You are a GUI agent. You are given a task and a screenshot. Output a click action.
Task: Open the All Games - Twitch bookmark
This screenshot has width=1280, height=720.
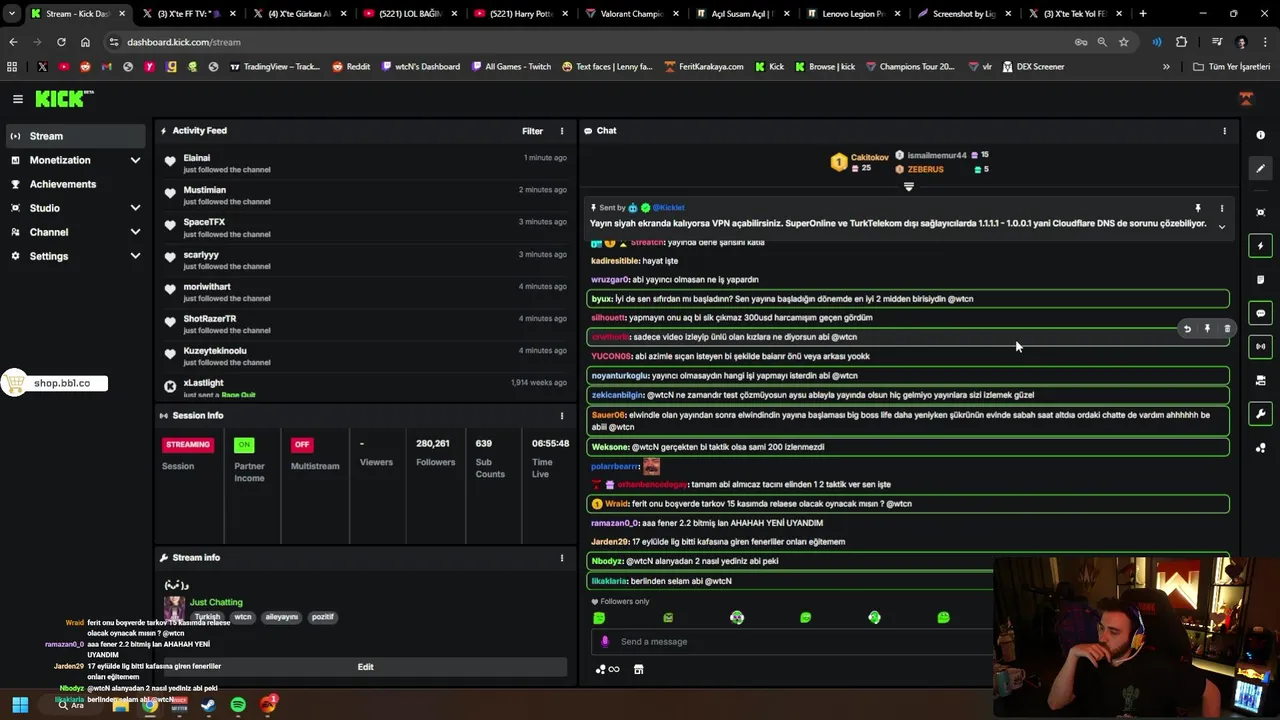point(510,67)
